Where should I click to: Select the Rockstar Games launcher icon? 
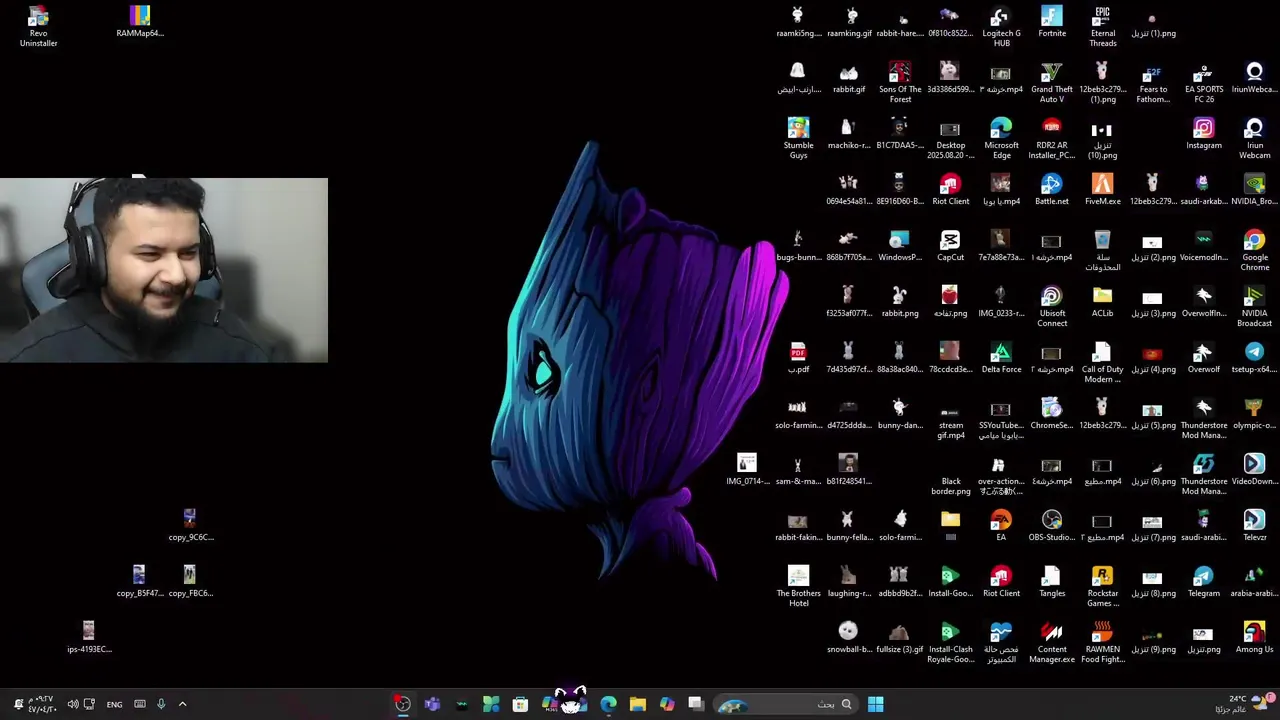(1102, 587)
